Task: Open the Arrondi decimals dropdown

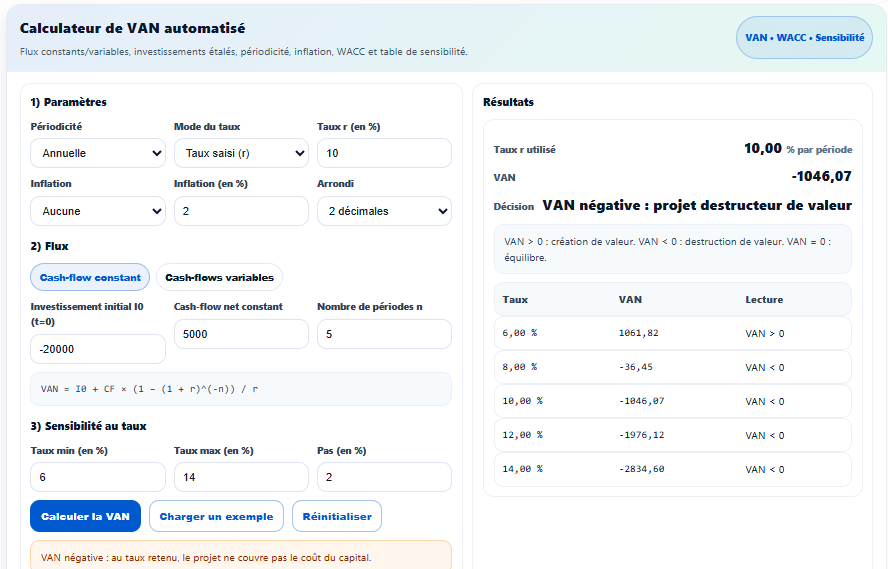Action: [384, 211]
